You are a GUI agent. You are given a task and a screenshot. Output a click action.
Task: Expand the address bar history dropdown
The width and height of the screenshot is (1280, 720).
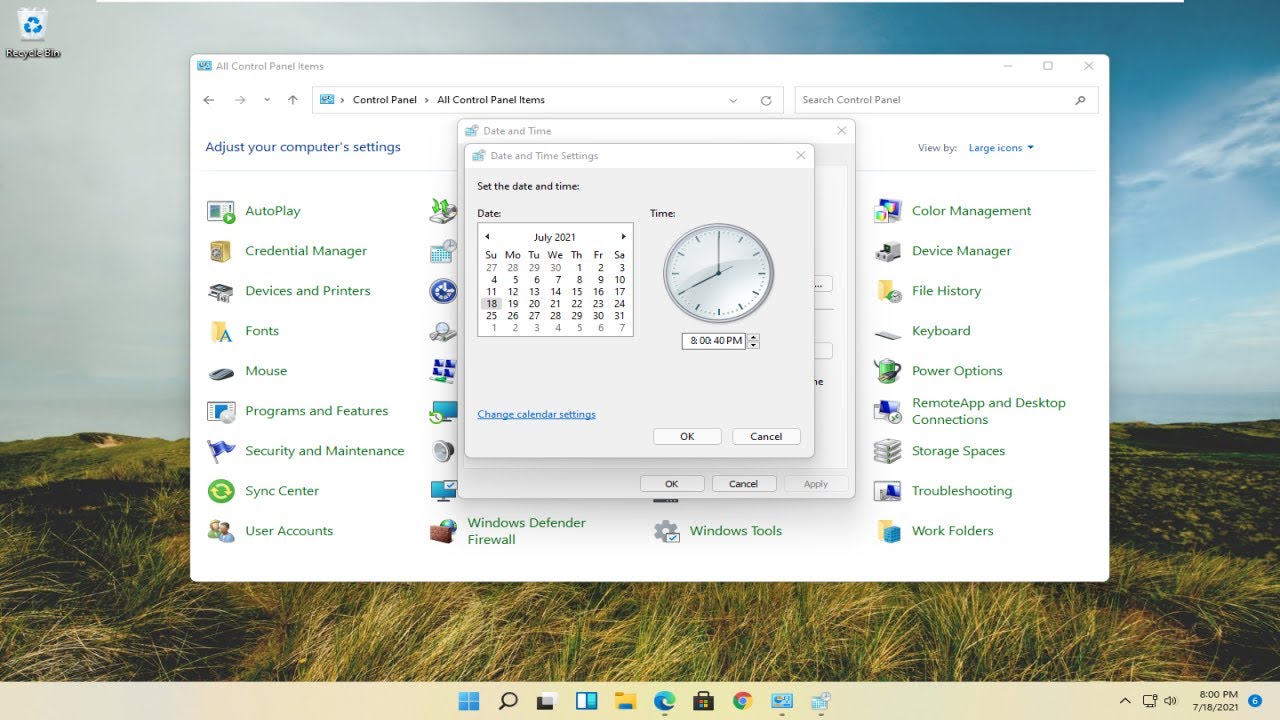coord(733,100)
